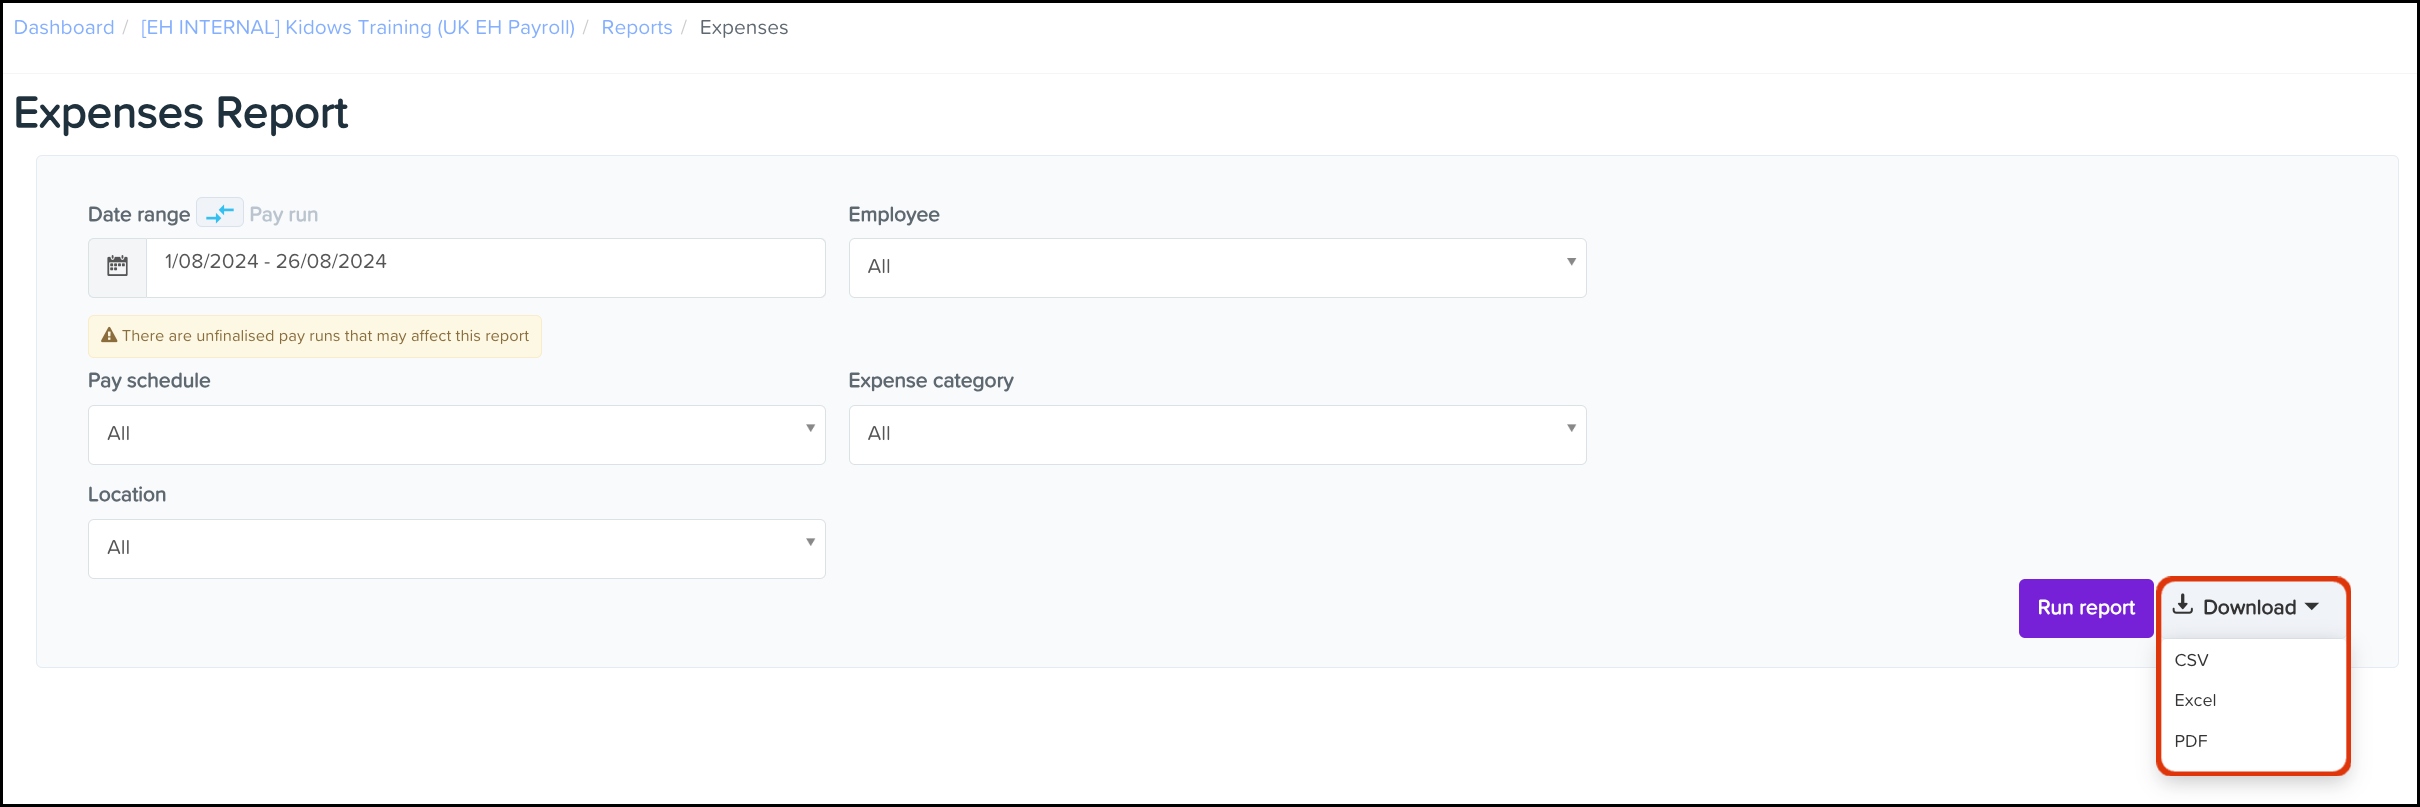Open the Reports breadcrumb link
The image size is (2420, 807).
(637, 28)
